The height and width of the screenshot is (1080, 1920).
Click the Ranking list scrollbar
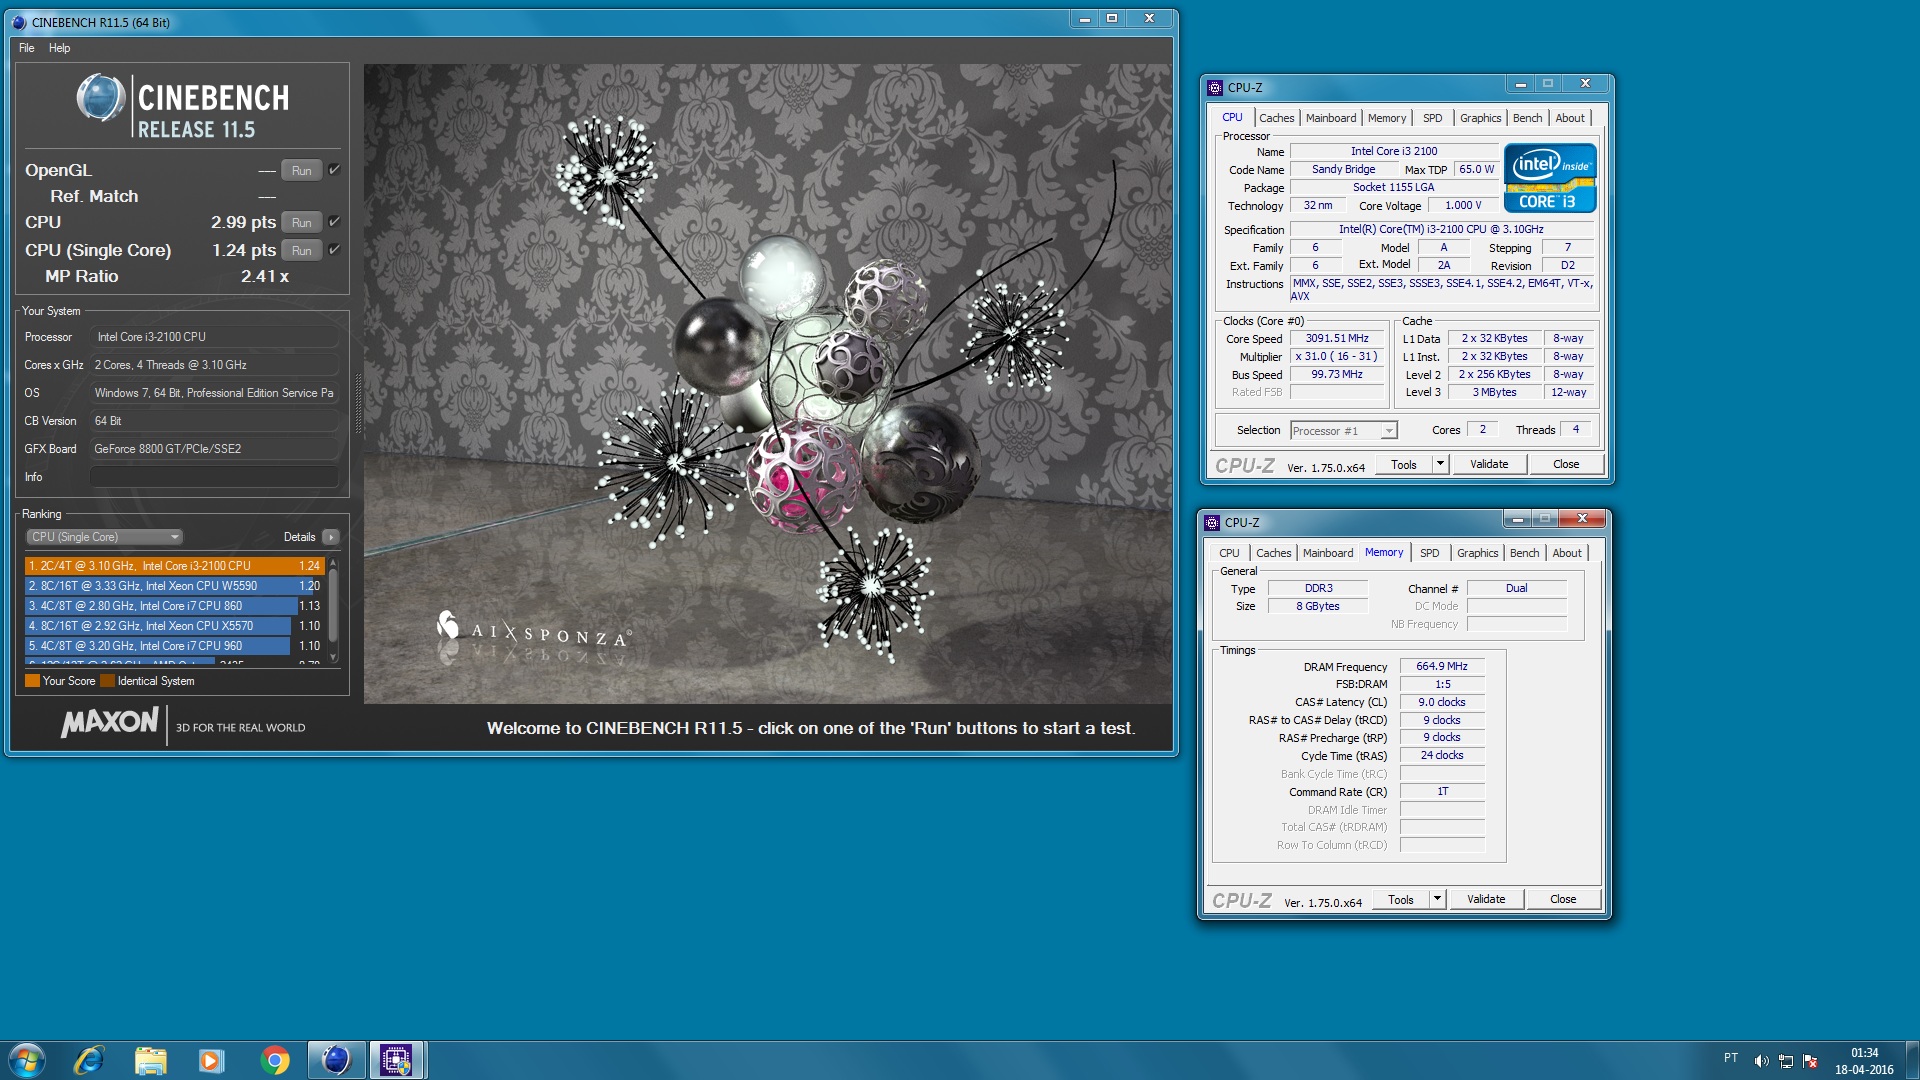click(x=333, y=611)
